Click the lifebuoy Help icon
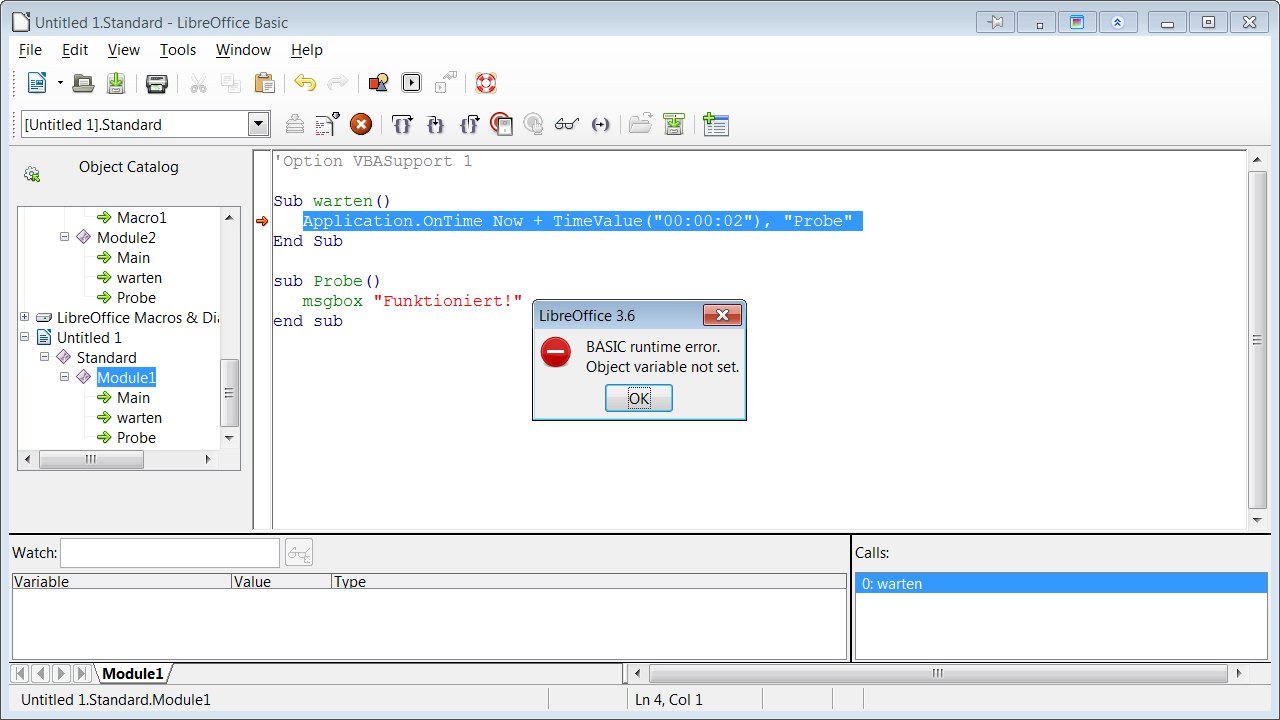This screenshot has width=1280, height=720. click(486, 83)
